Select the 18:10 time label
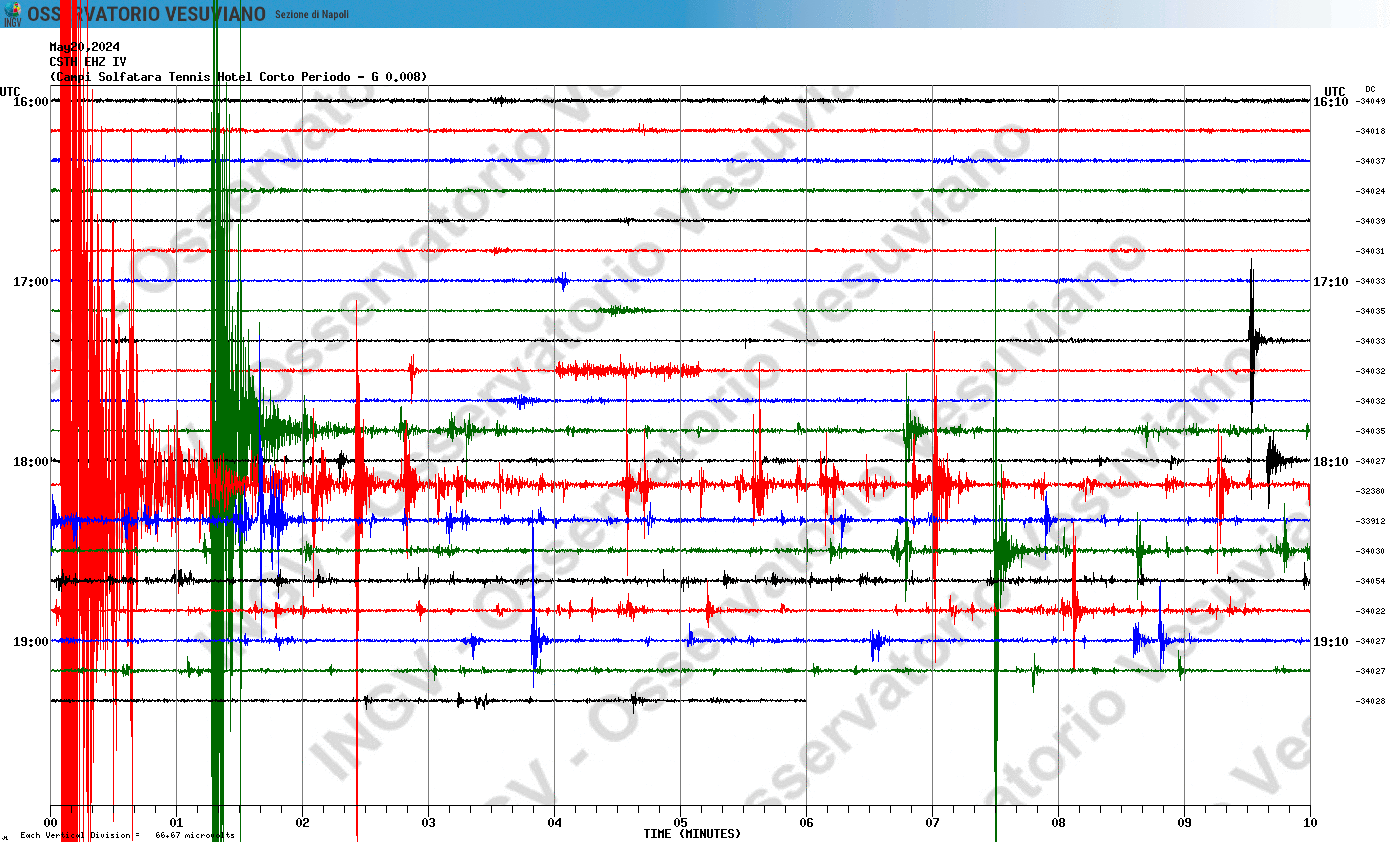 1331,462
